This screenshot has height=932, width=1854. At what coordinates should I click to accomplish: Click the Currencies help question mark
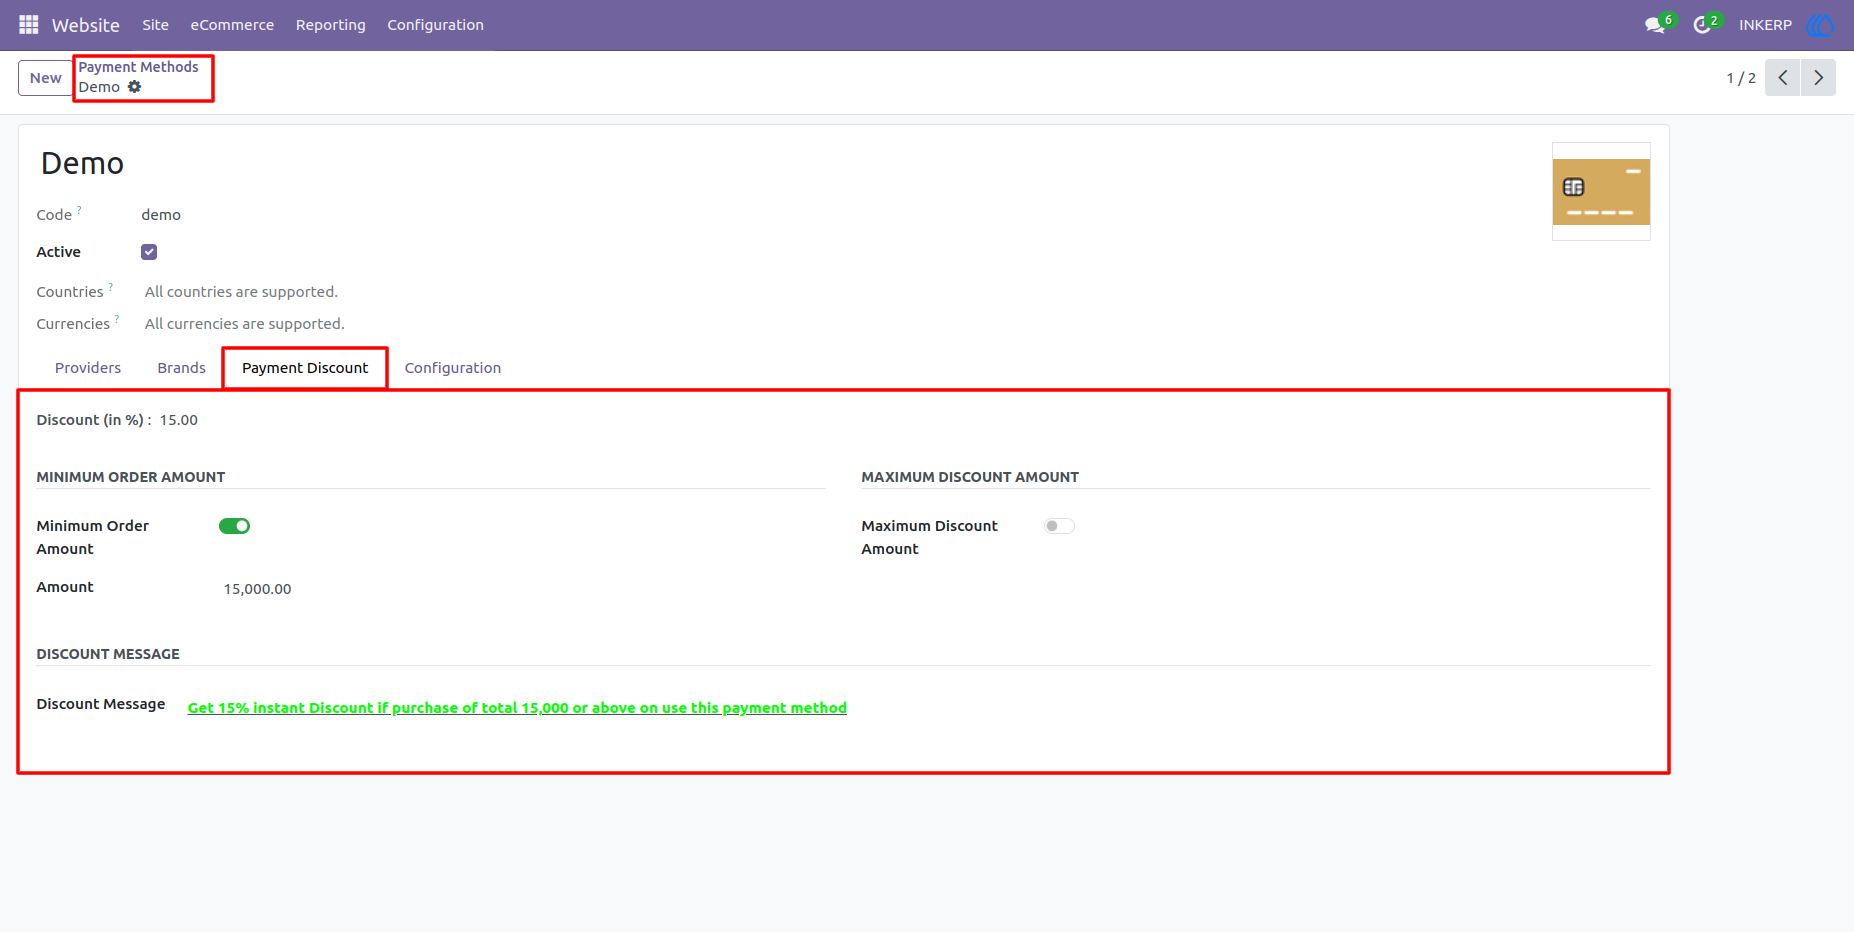tap(117, 319)
